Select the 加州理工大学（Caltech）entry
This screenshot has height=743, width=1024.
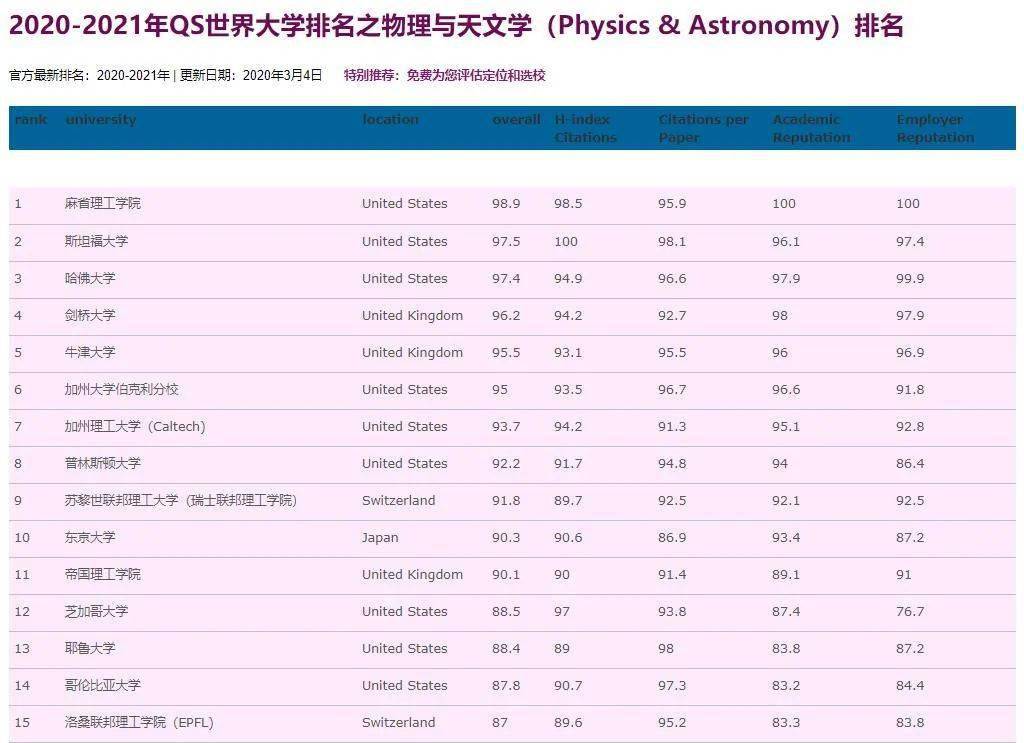tap(140, 426)
